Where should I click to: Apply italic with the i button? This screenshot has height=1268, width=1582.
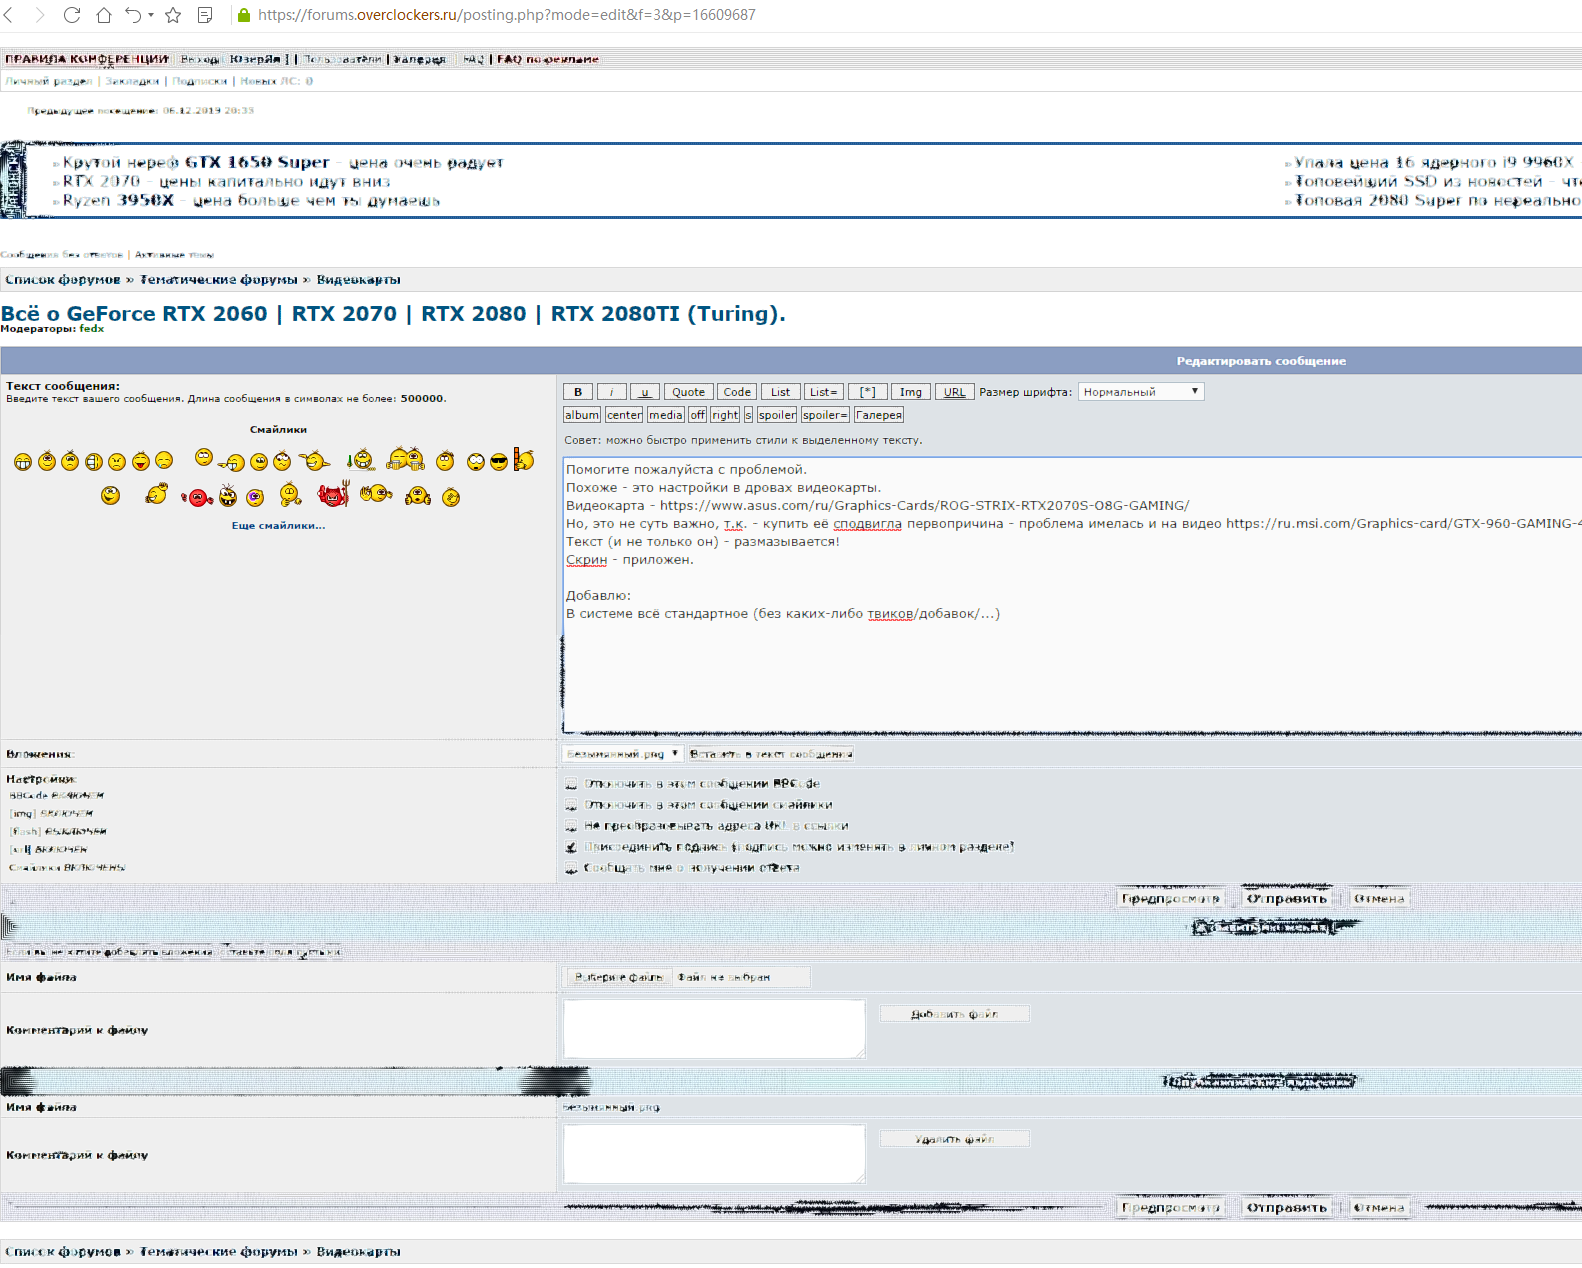click(611, 392)
